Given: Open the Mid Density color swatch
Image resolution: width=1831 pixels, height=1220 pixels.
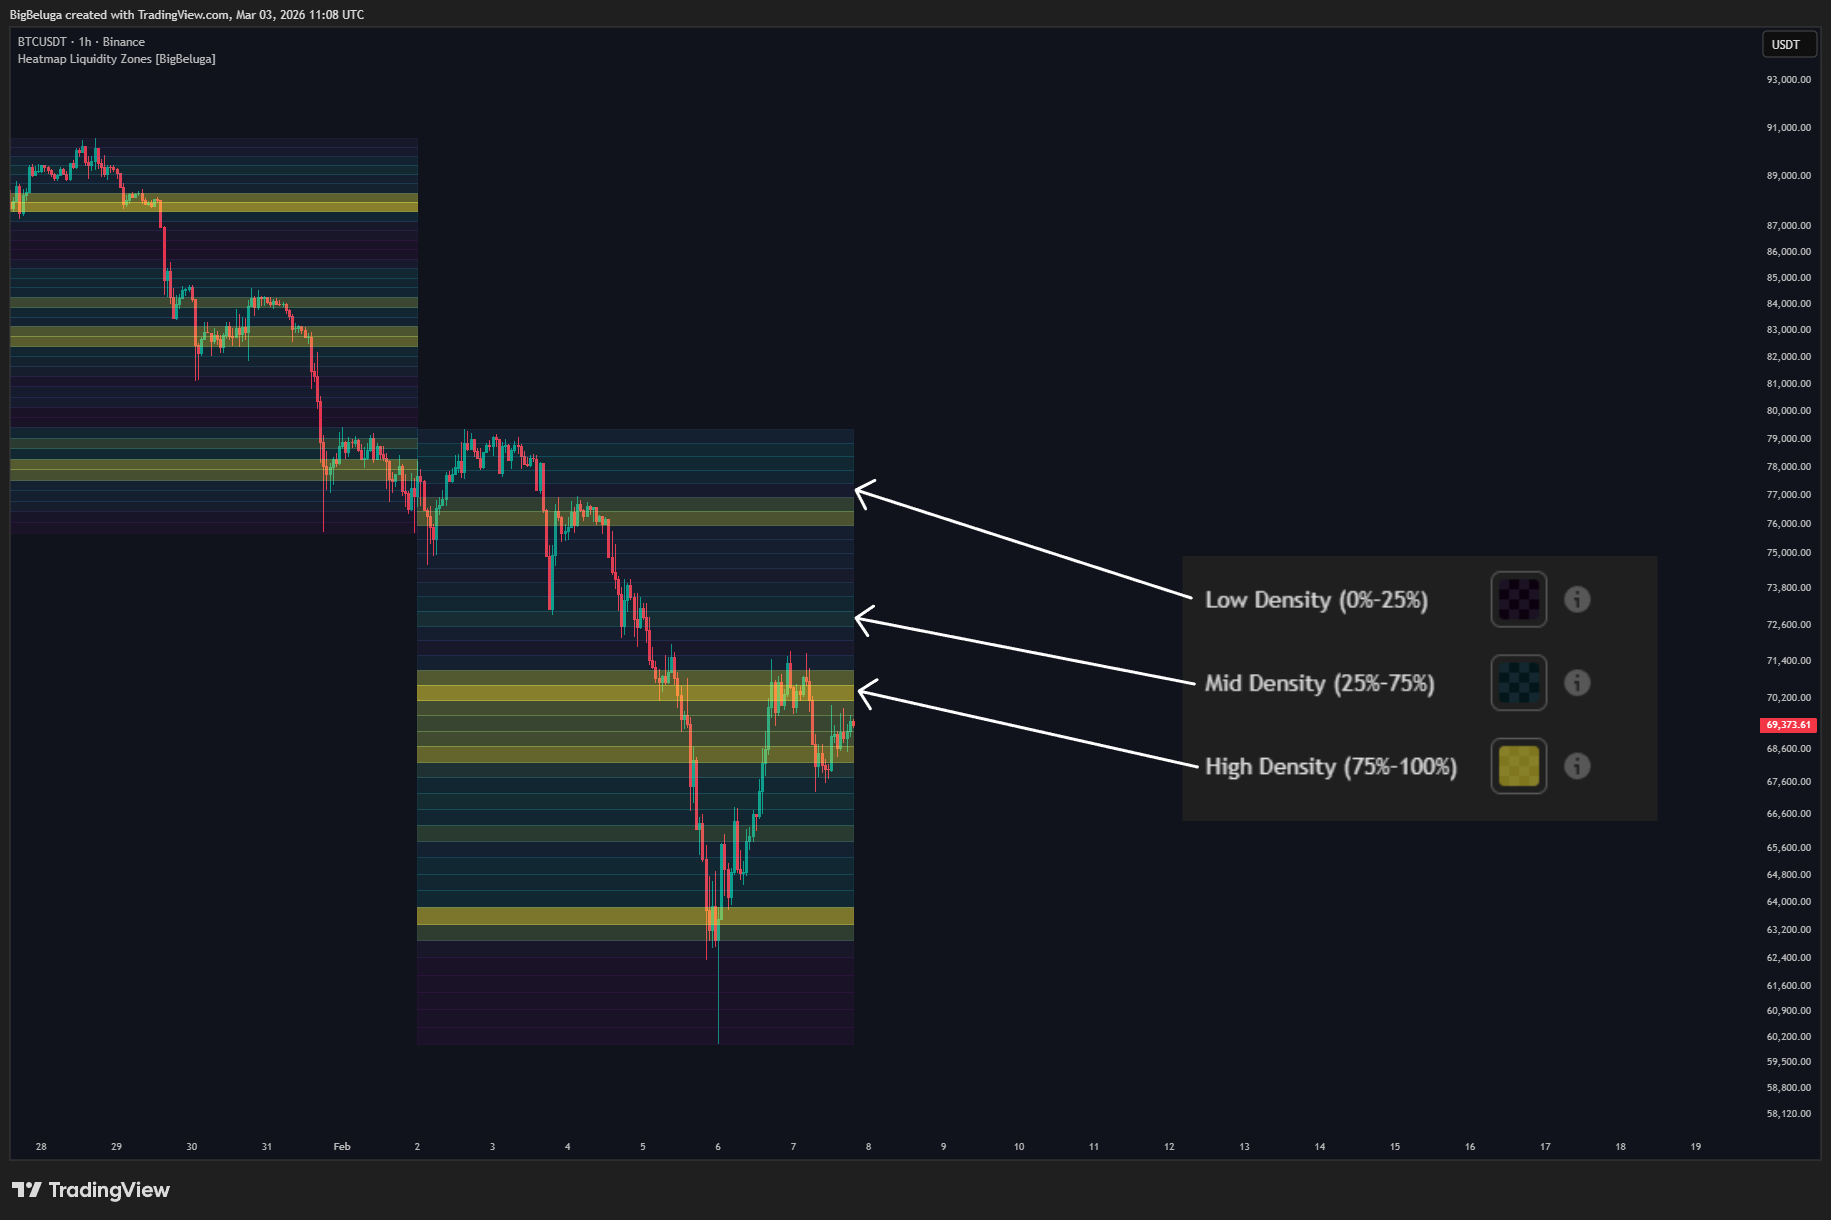Looking at the screenshot, I should pyautogui.click(x=1518, y=682).
